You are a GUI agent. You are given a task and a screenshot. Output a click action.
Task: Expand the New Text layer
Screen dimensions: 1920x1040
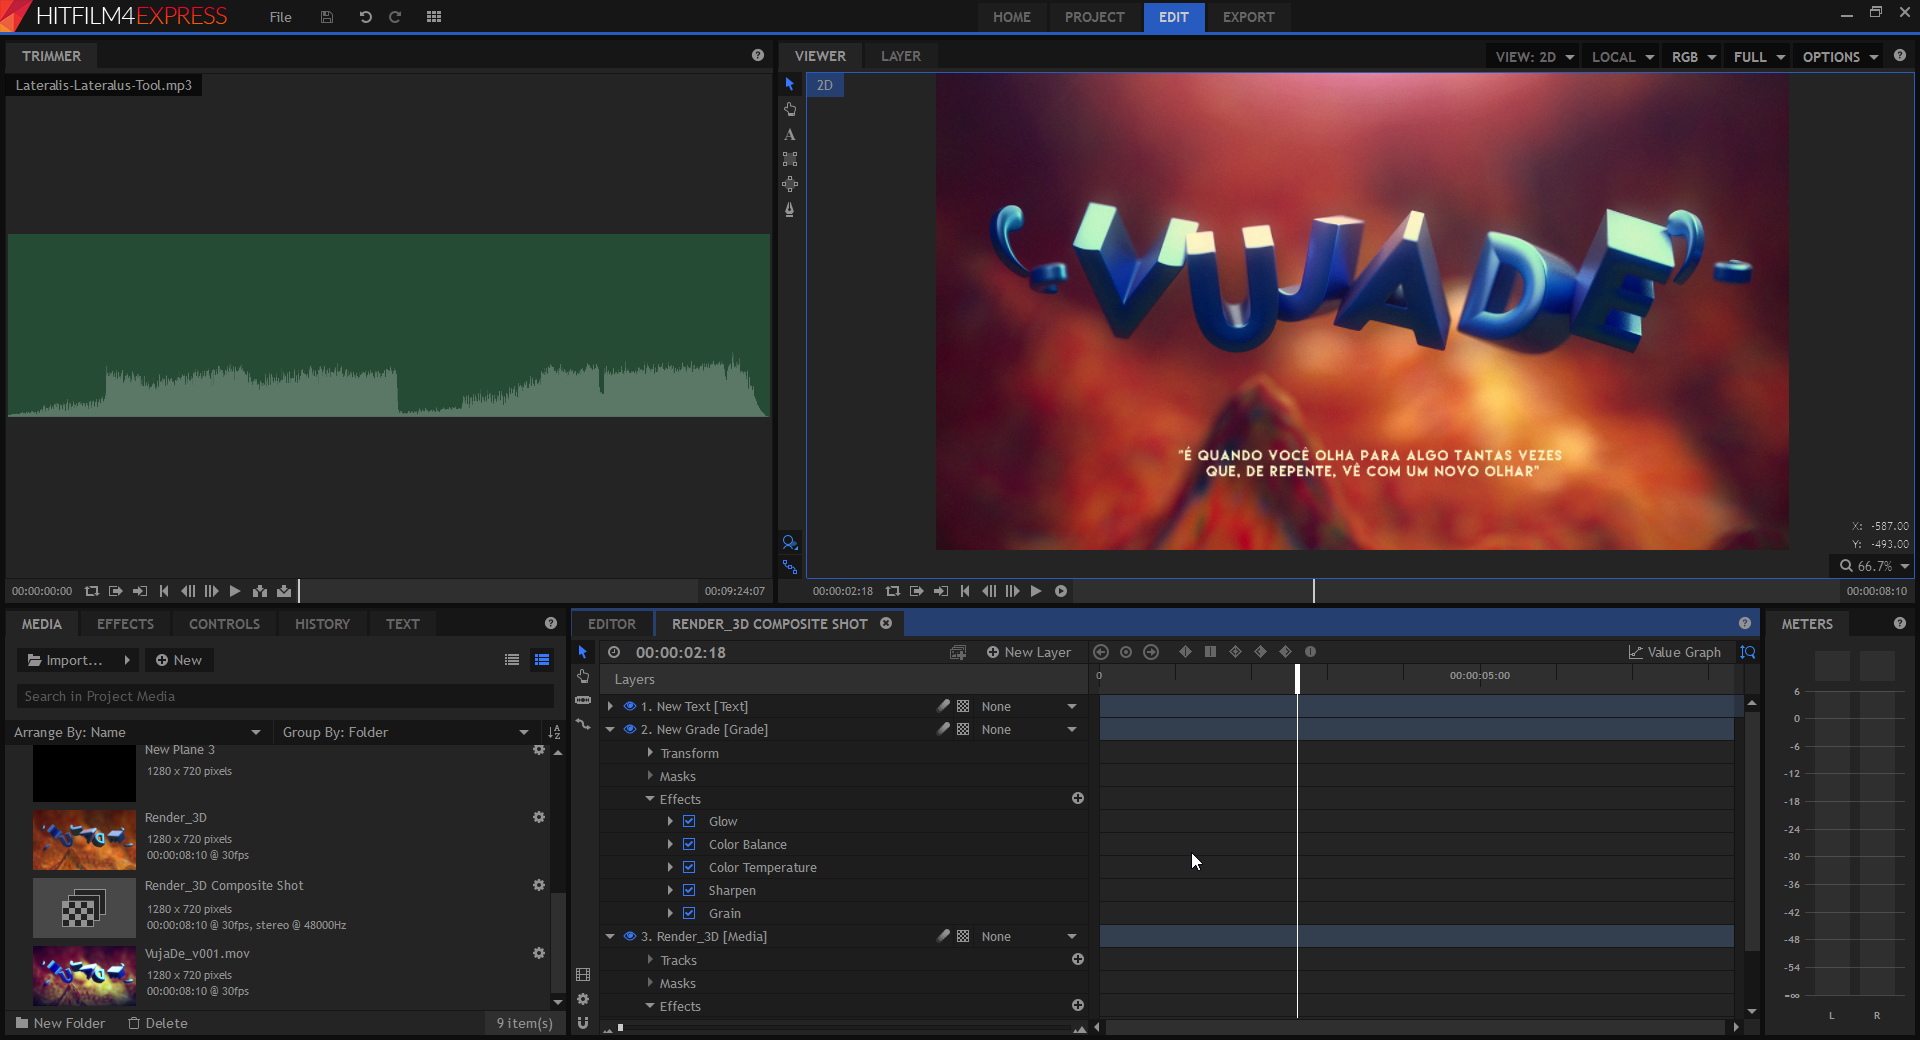pyautogui.click(x=610, y=706)
